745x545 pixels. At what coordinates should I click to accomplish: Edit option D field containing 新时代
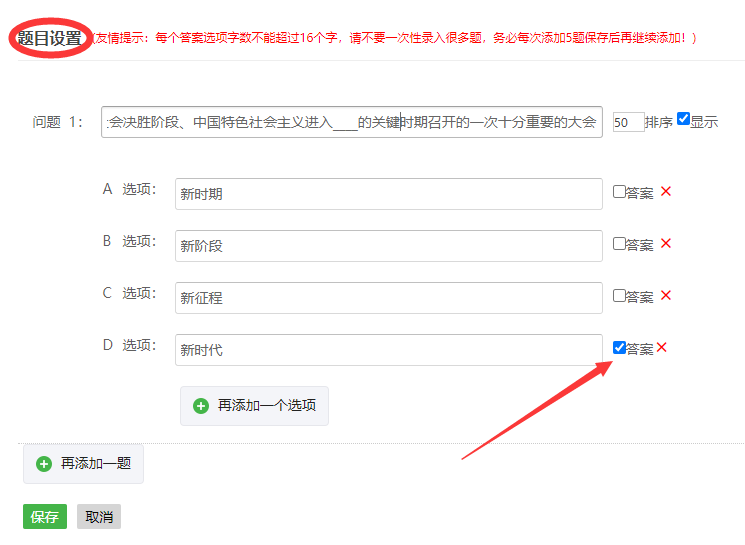coord(389,350)
